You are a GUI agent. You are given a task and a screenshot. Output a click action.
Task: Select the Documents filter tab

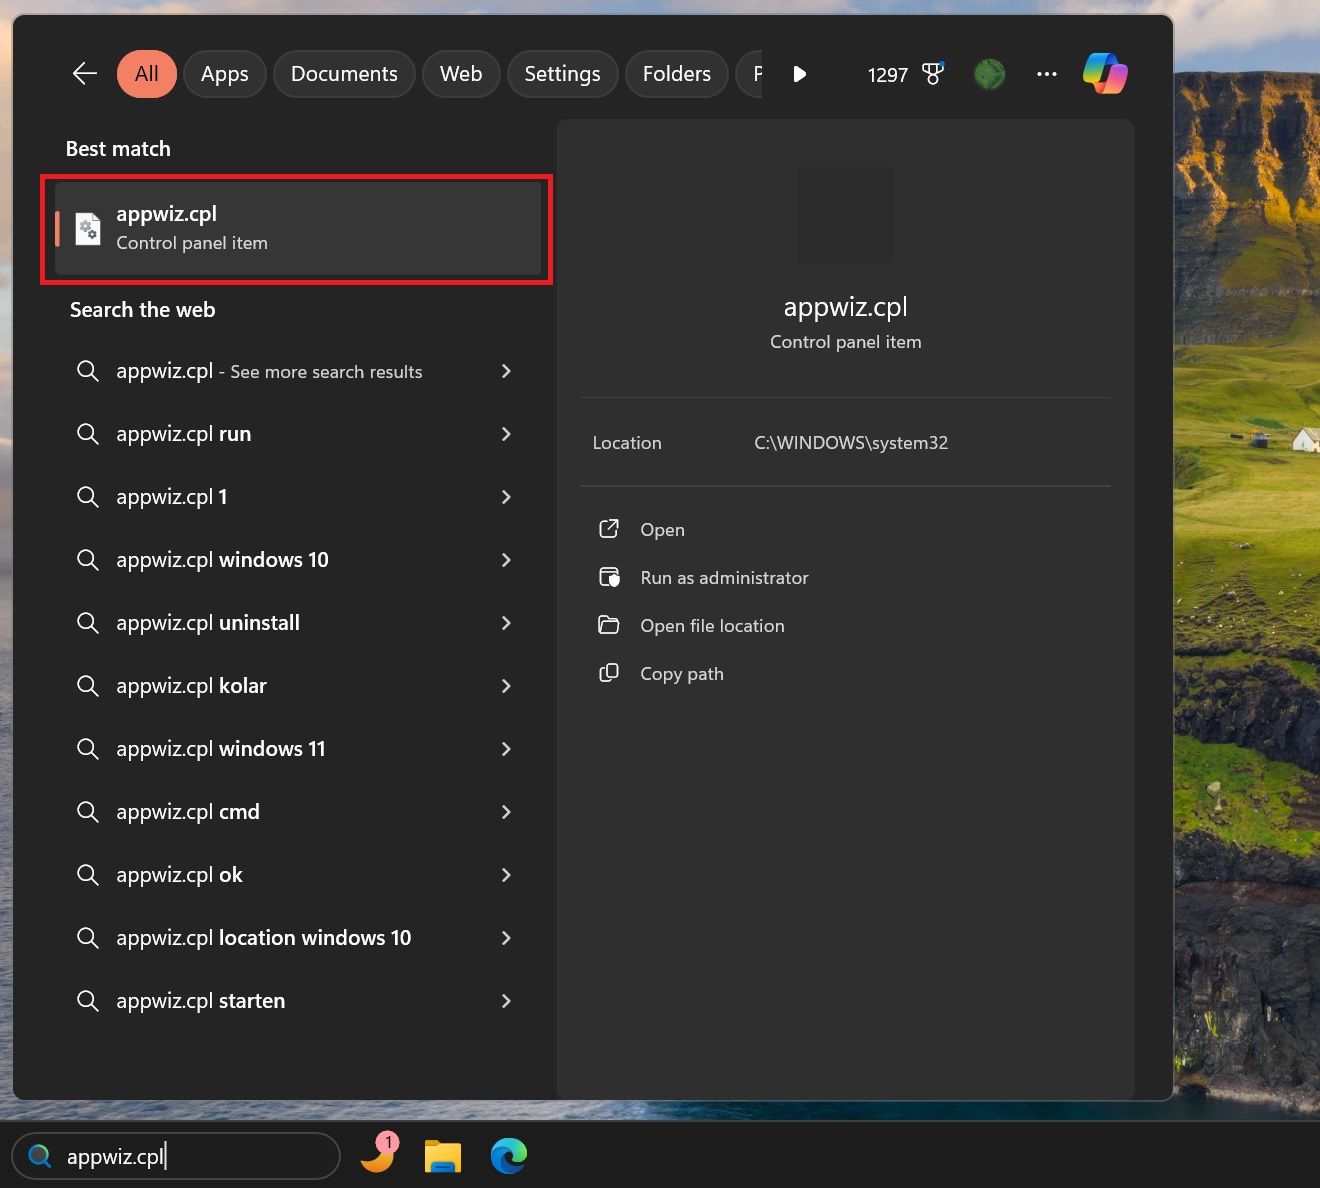pos(344,74)
